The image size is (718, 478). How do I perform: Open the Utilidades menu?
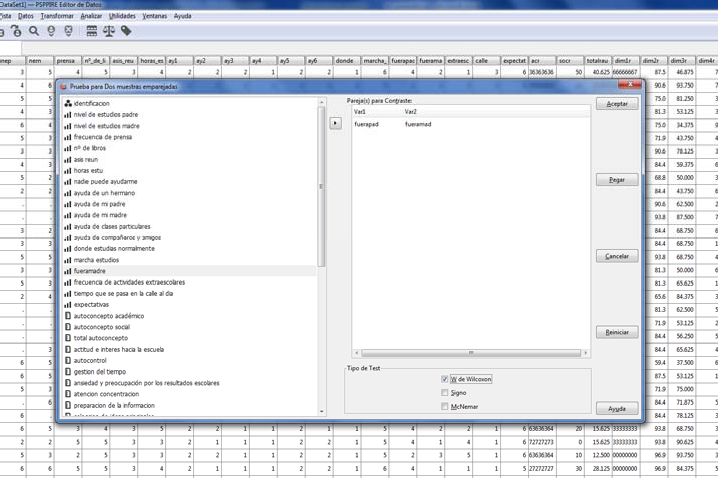click(x=122, y=16)
